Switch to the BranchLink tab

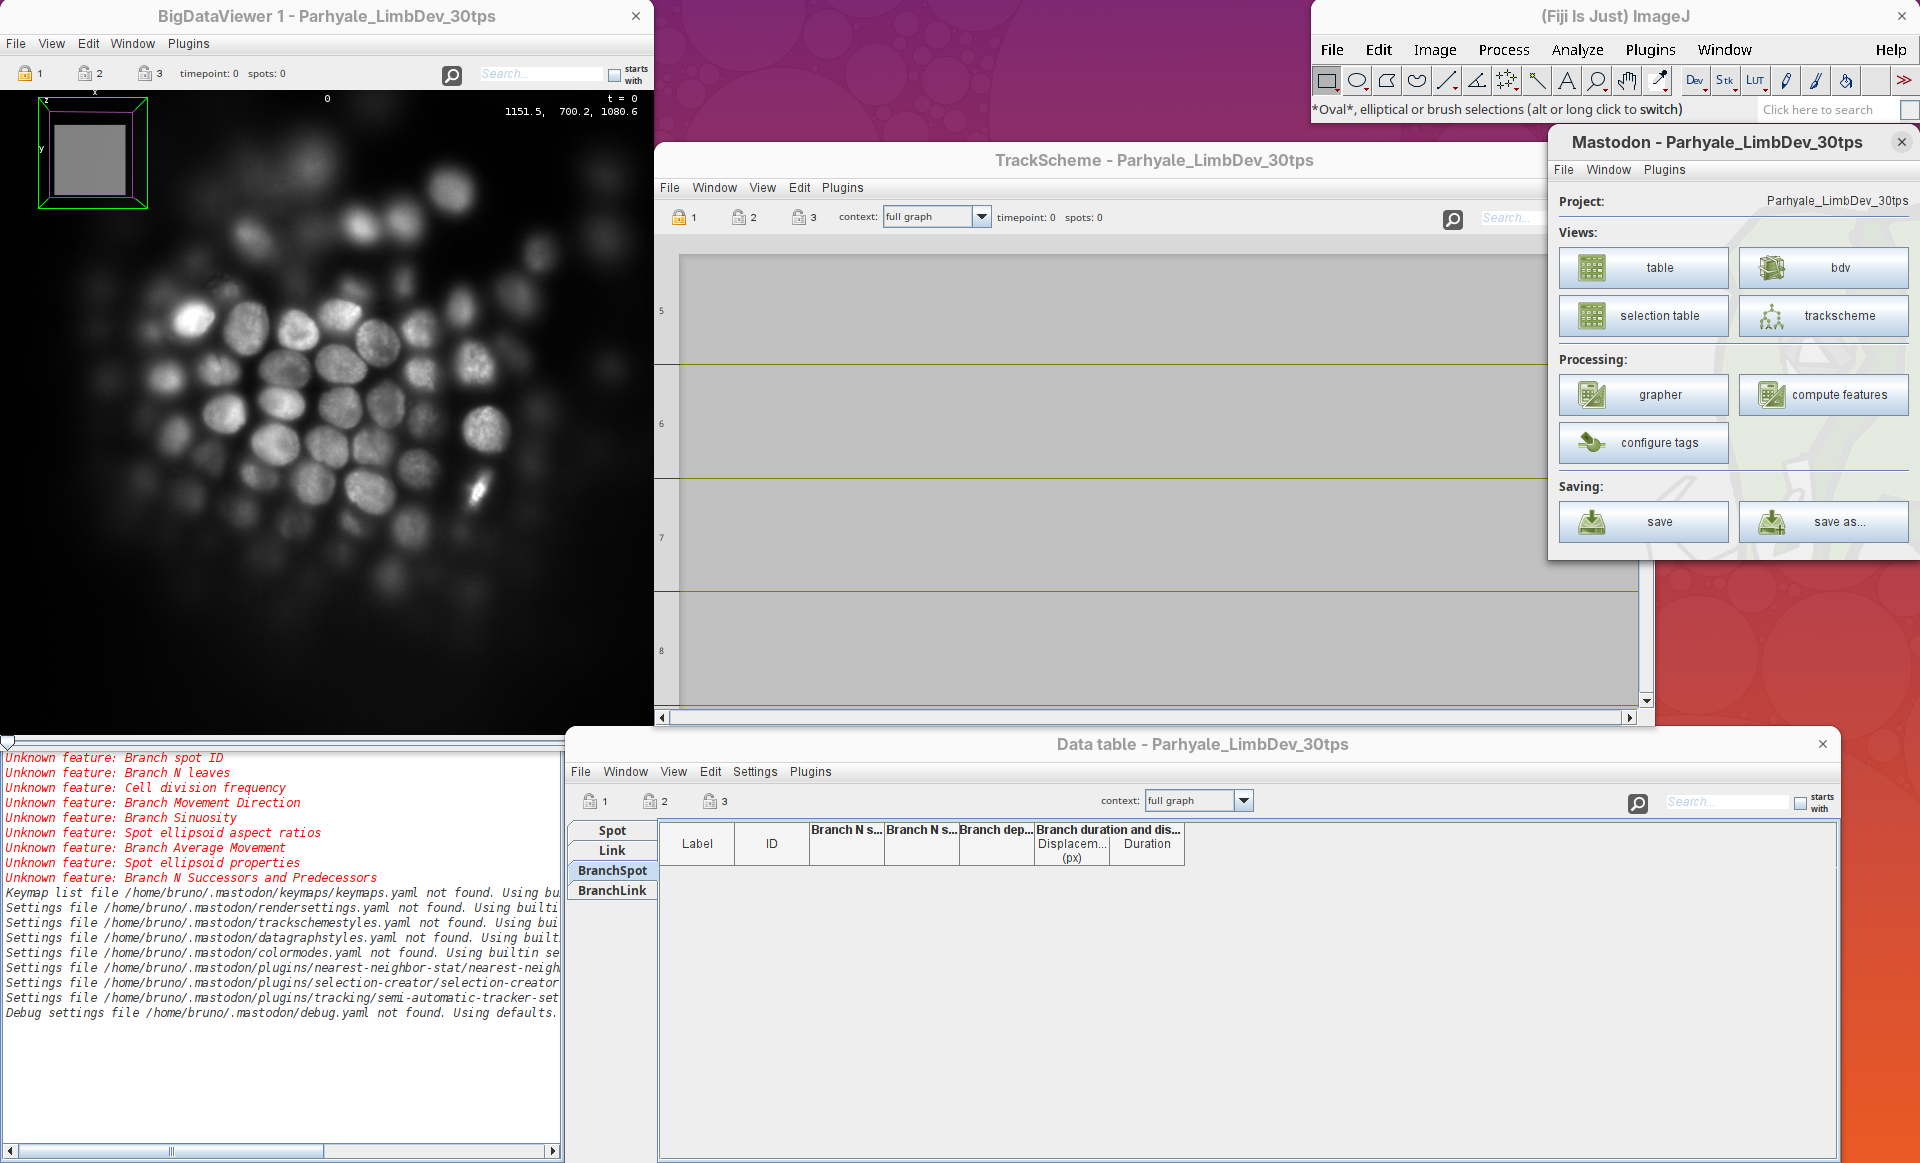click(612, 891)
